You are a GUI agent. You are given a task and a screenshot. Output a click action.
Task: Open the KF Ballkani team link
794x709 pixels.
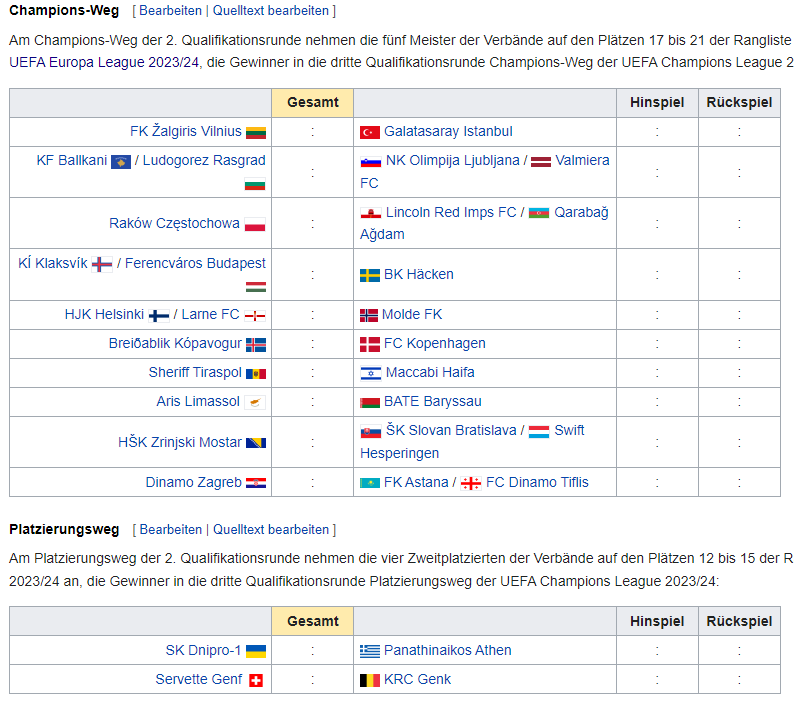pos(72,160)
